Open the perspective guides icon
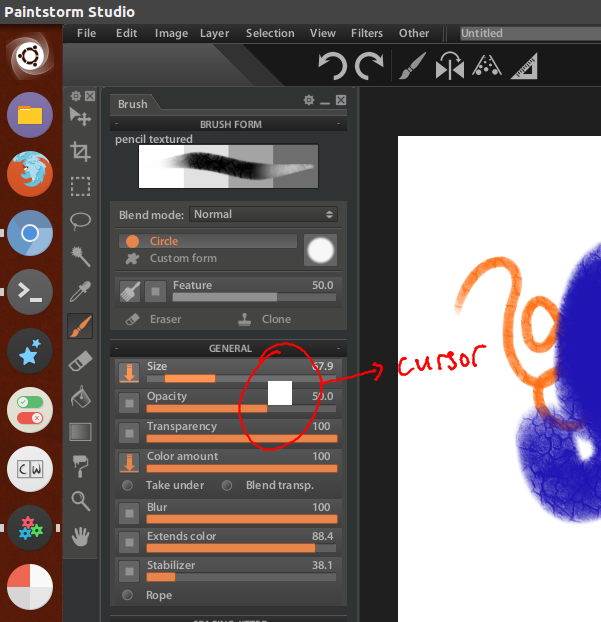This screenshot has width=601, height=622. (487, 66)
